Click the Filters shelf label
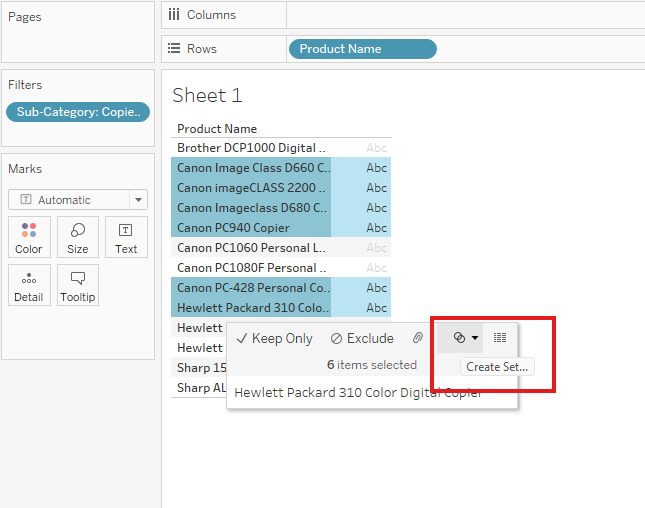Image resolution: width=645 pixels, height=508 pixels. (25, 85)
